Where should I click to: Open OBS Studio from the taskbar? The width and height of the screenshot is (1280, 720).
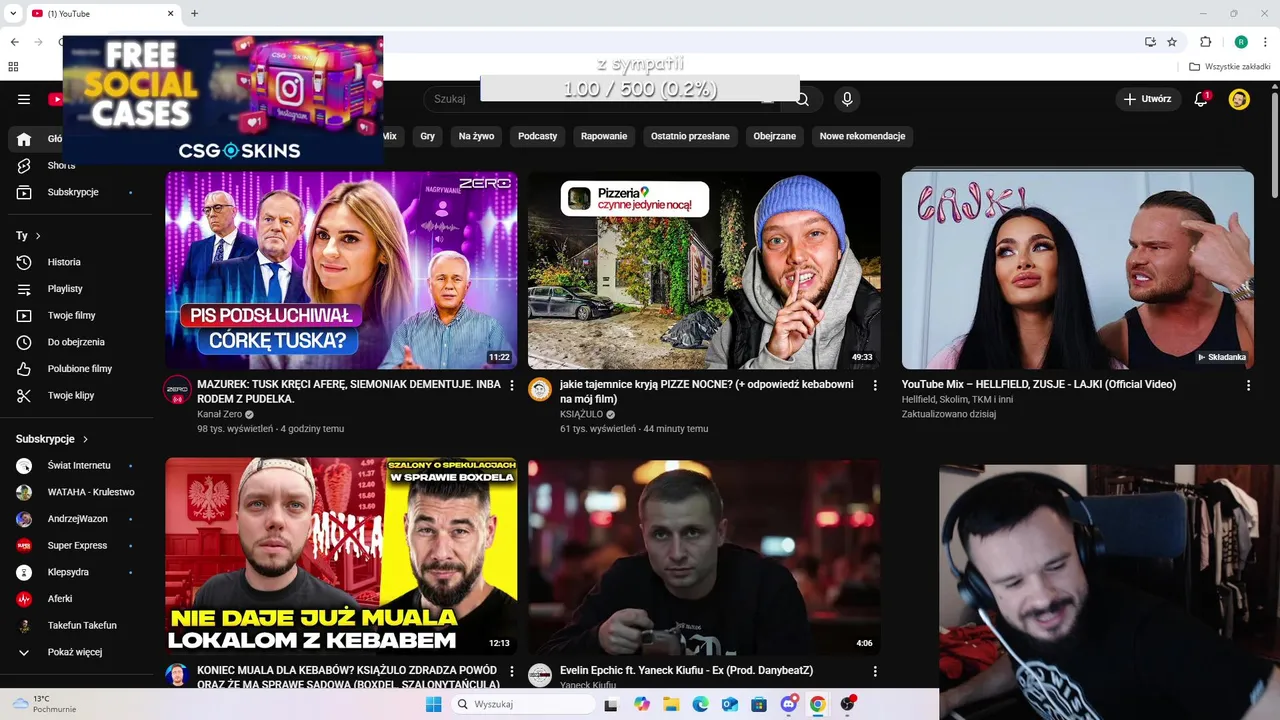[x=848, y=704]
